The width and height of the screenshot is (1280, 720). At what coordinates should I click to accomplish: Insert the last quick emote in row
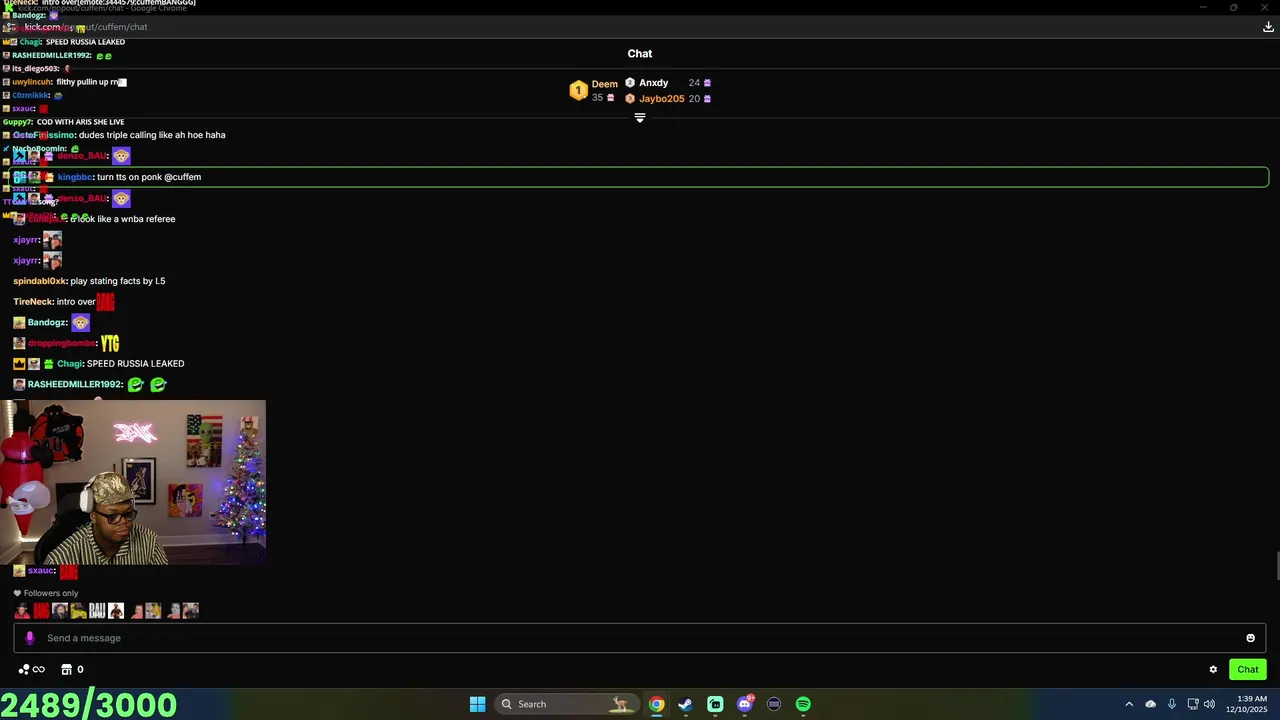point(191,611)
